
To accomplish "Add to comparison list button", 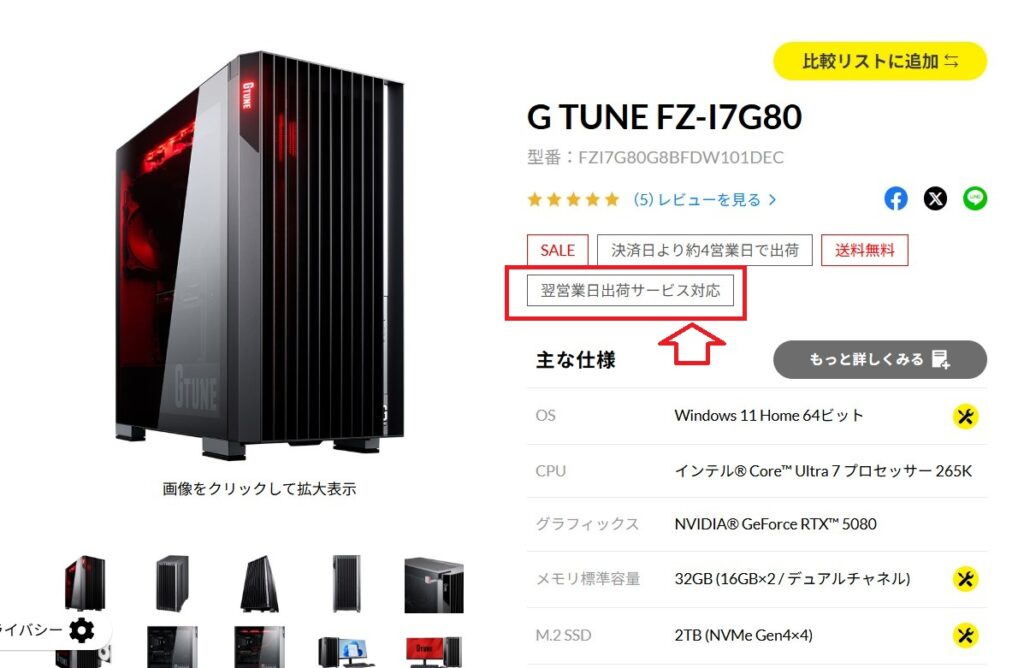I will 880,61.
